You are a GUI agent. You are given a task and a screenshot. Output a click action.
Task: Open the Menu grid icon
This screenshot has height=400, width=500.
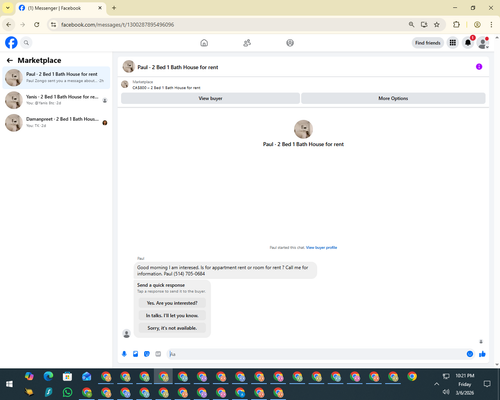point(453,43)
